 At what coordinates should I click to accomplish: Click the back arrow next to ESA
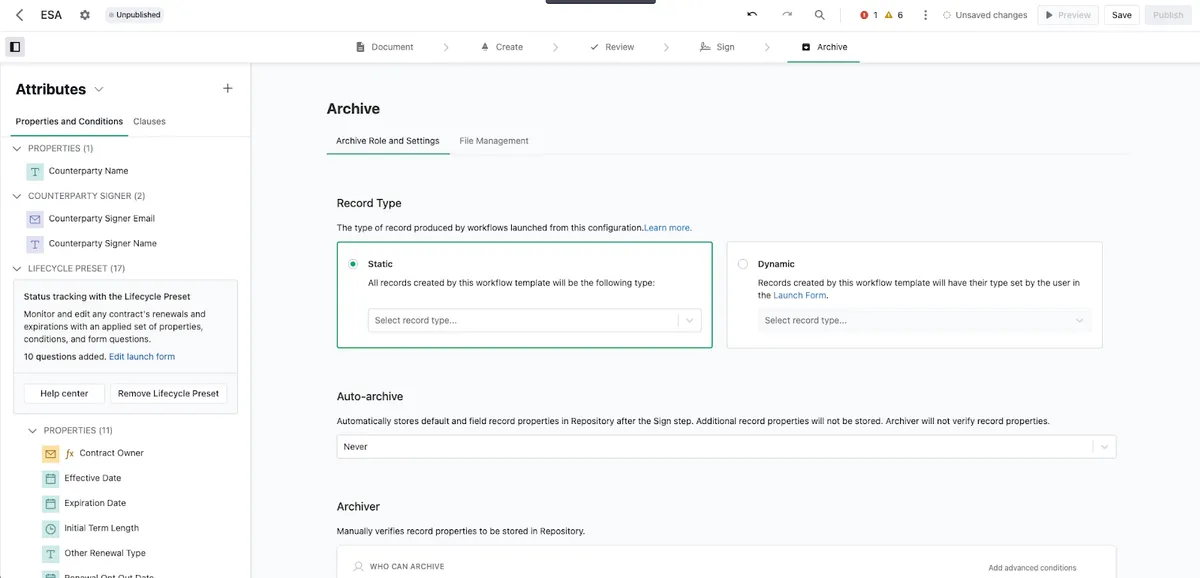pyautogui.click(x=20, y=15)
